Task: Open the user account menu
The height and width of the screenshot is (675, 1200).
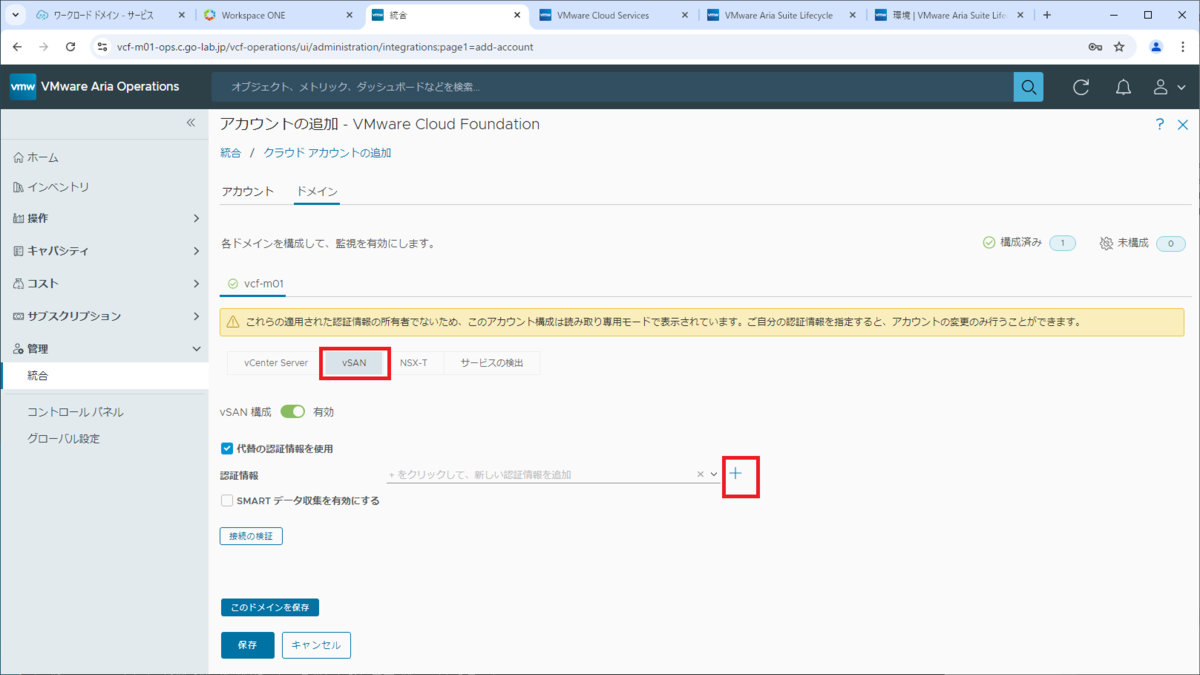Action: pyautogui.click(x=1168, y=87)
